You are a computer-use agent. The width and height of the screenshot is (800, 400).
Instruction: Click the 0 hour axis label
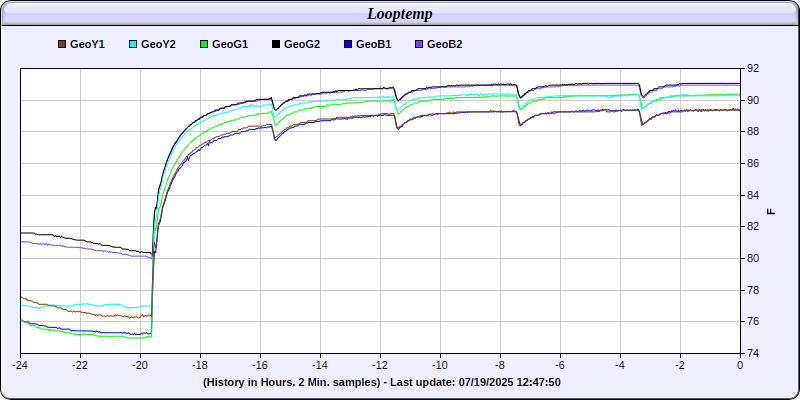point(740,365)
